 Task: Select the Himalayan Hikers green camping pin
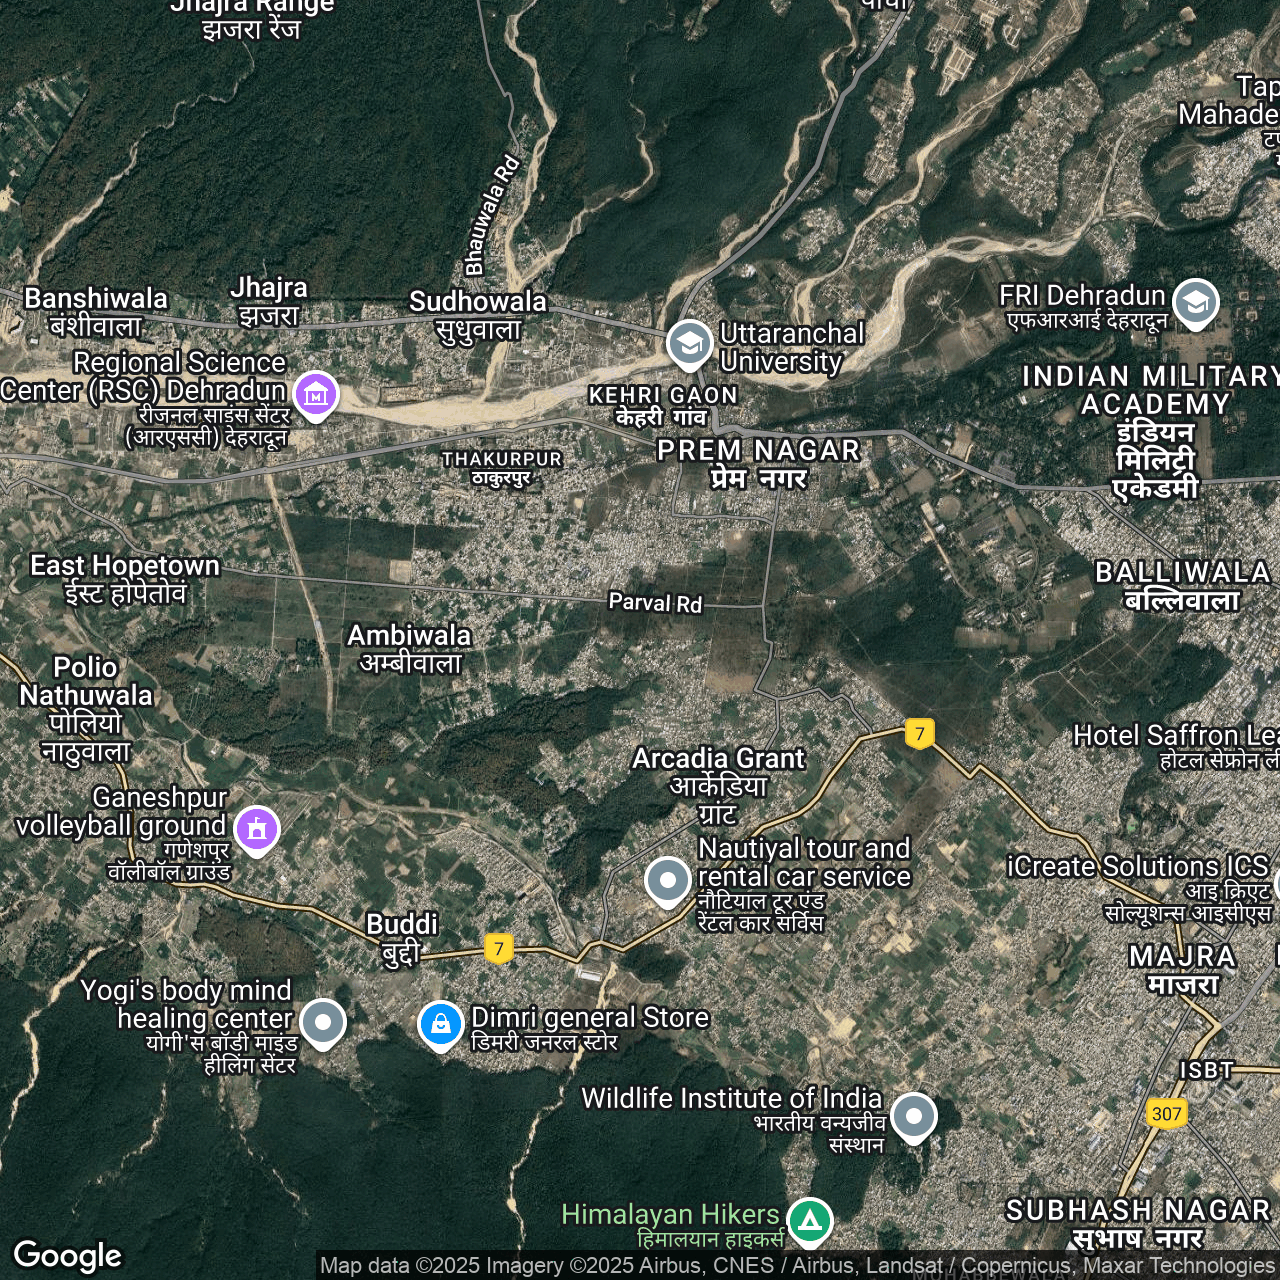tap(809, 1221)
